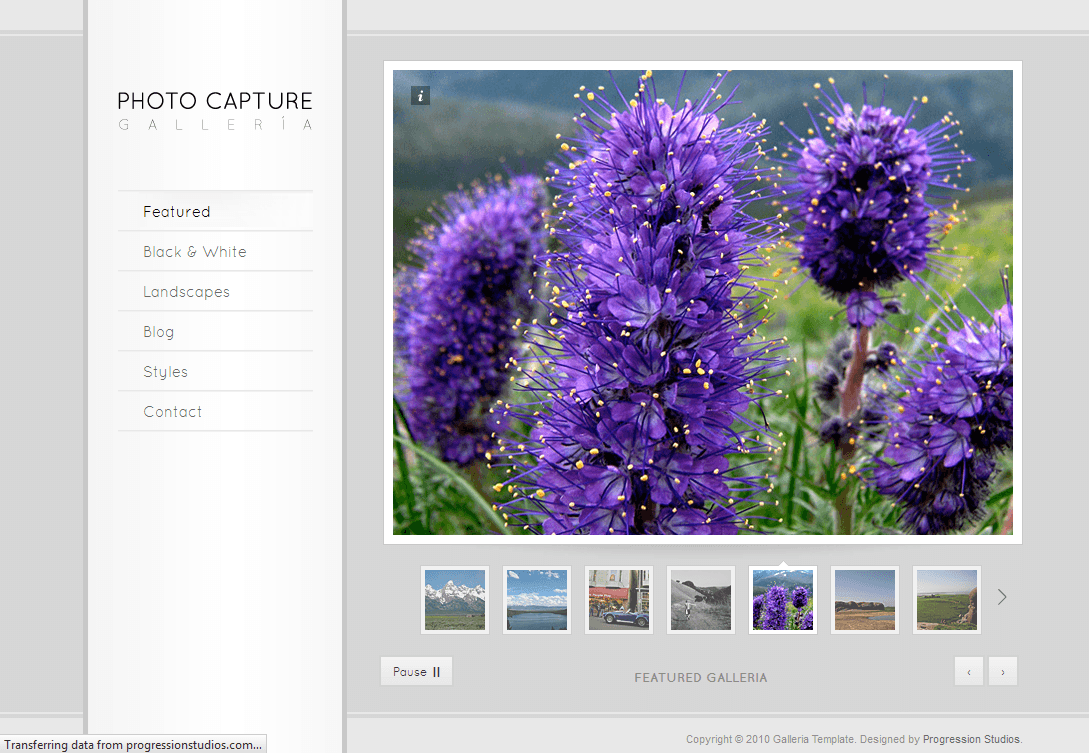This screenshot has width=1089, height=753.
Task: Pick the black and white thumbnail
Action: coord(701,600)
